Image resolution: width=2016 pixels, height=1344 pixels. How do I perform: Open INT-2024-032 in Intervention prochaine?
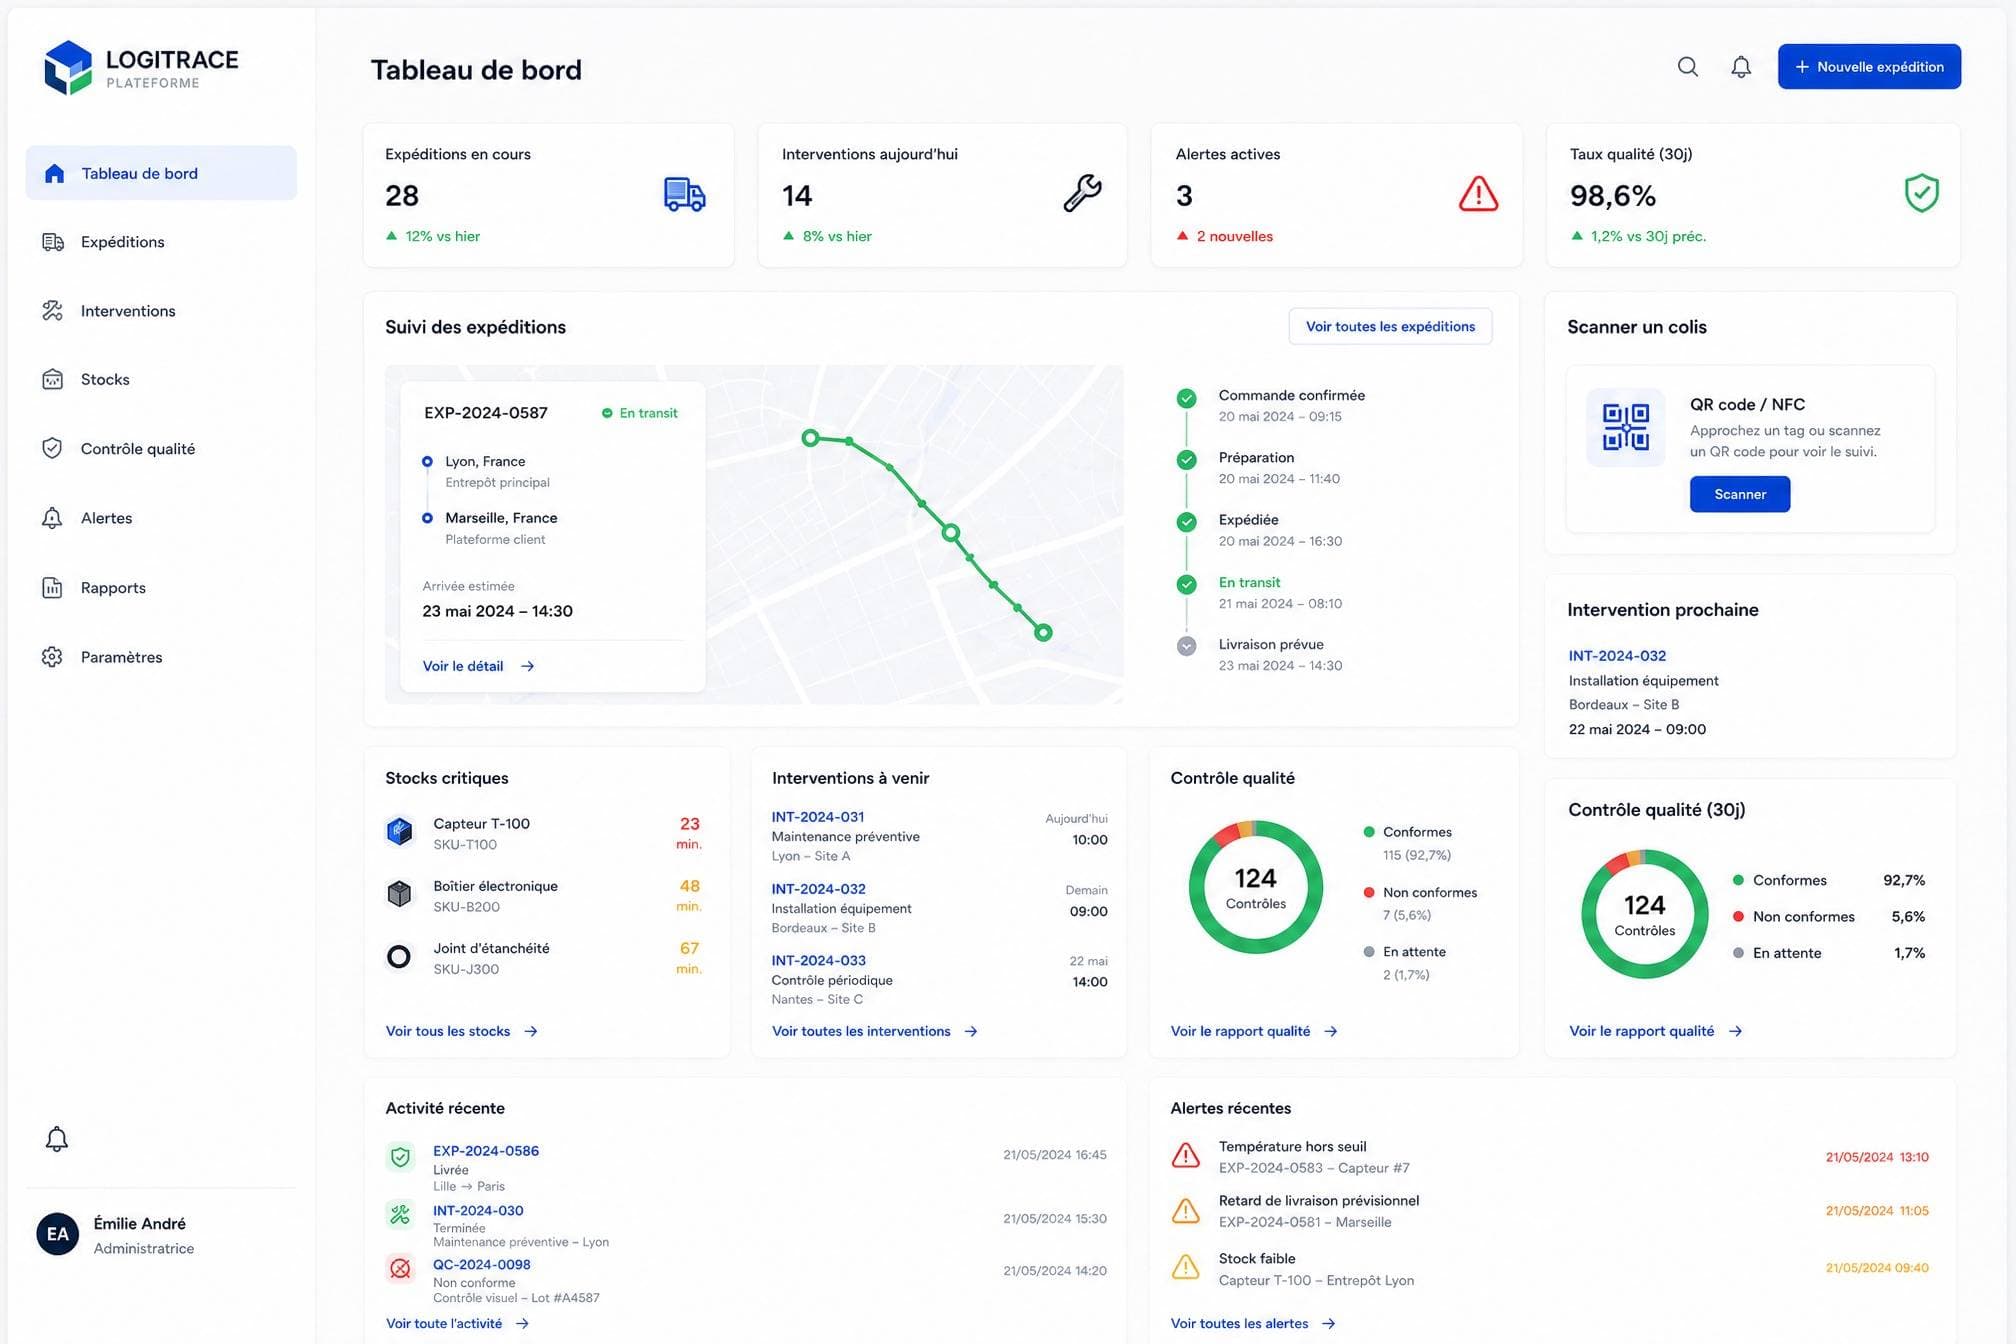(1617, 656)
